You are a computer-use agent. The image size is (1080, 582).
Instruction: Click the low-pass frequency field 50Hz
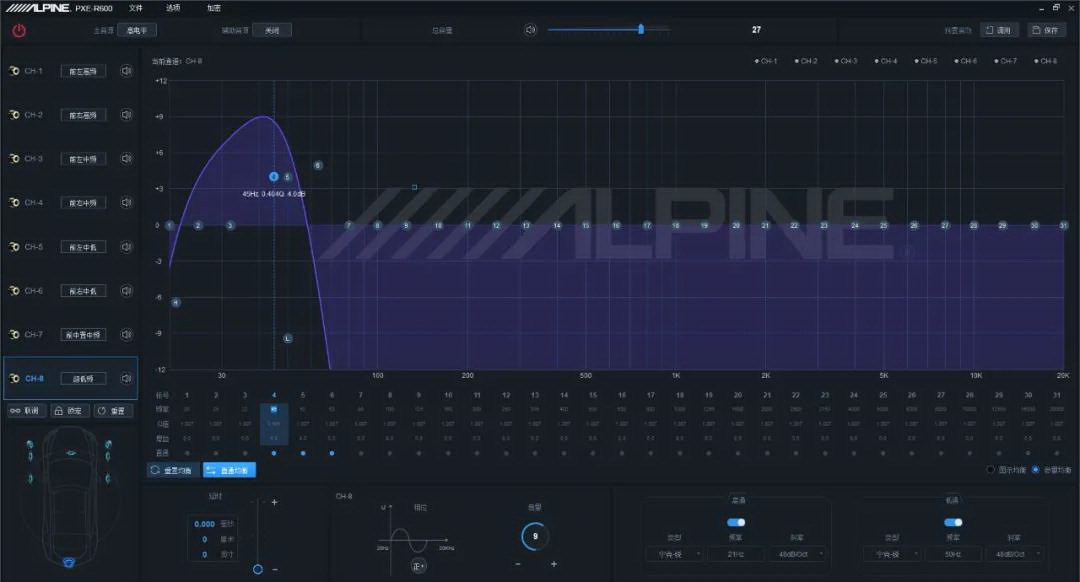pyautogui.click(x=953, y=554)
